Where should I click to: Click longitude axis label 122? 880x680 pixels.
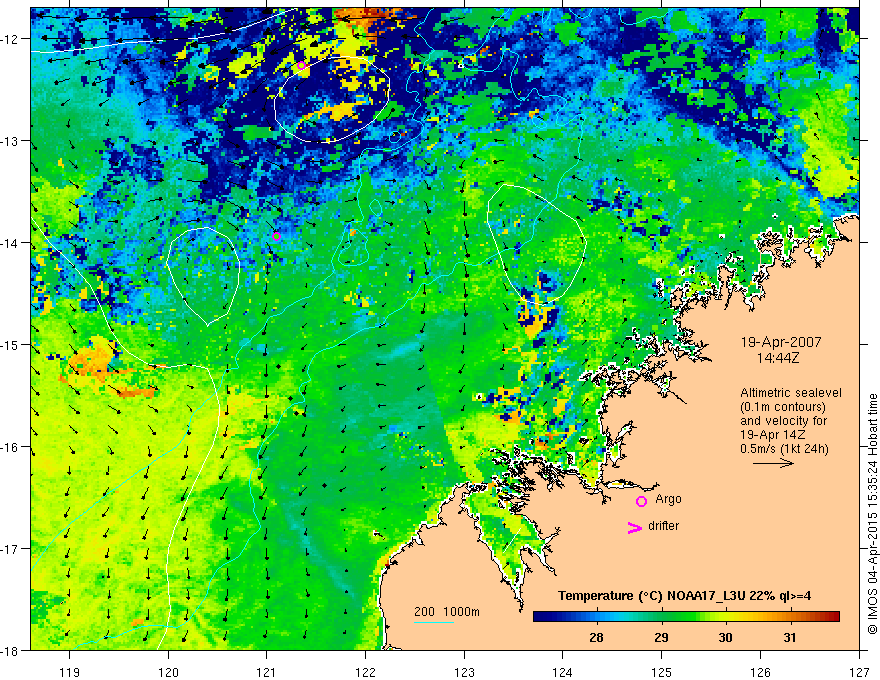tap(365, 672)
